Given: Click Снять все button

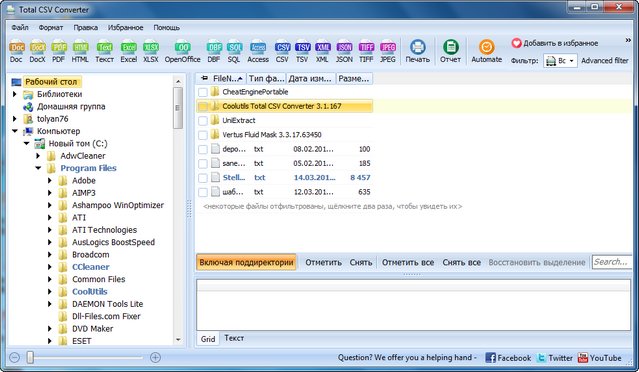Looking at the screenshot, I should tap(462, 263).
